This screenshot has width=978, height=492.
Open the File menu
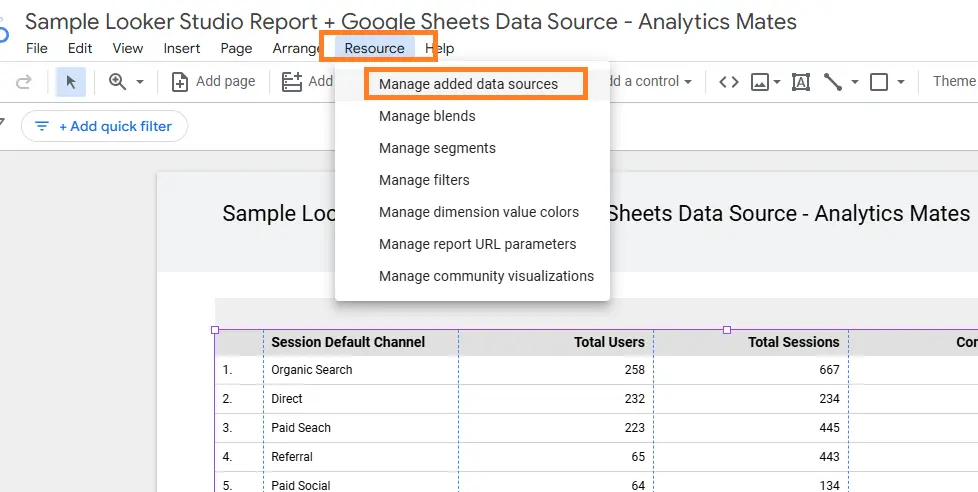pos(37,48)
